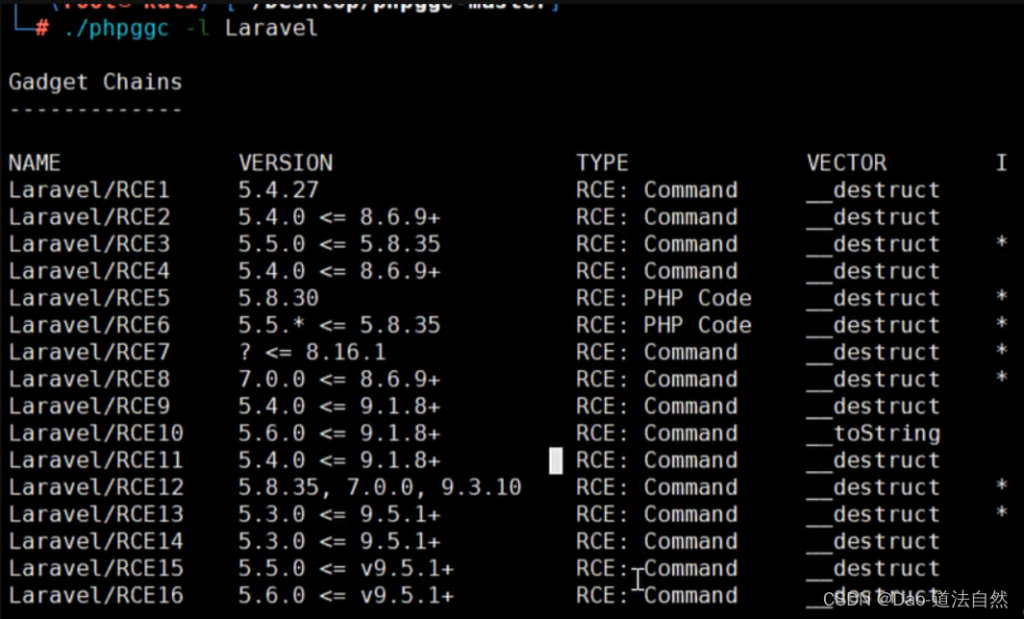
Task: Click the TYPE column header
Action: (602, 163)
